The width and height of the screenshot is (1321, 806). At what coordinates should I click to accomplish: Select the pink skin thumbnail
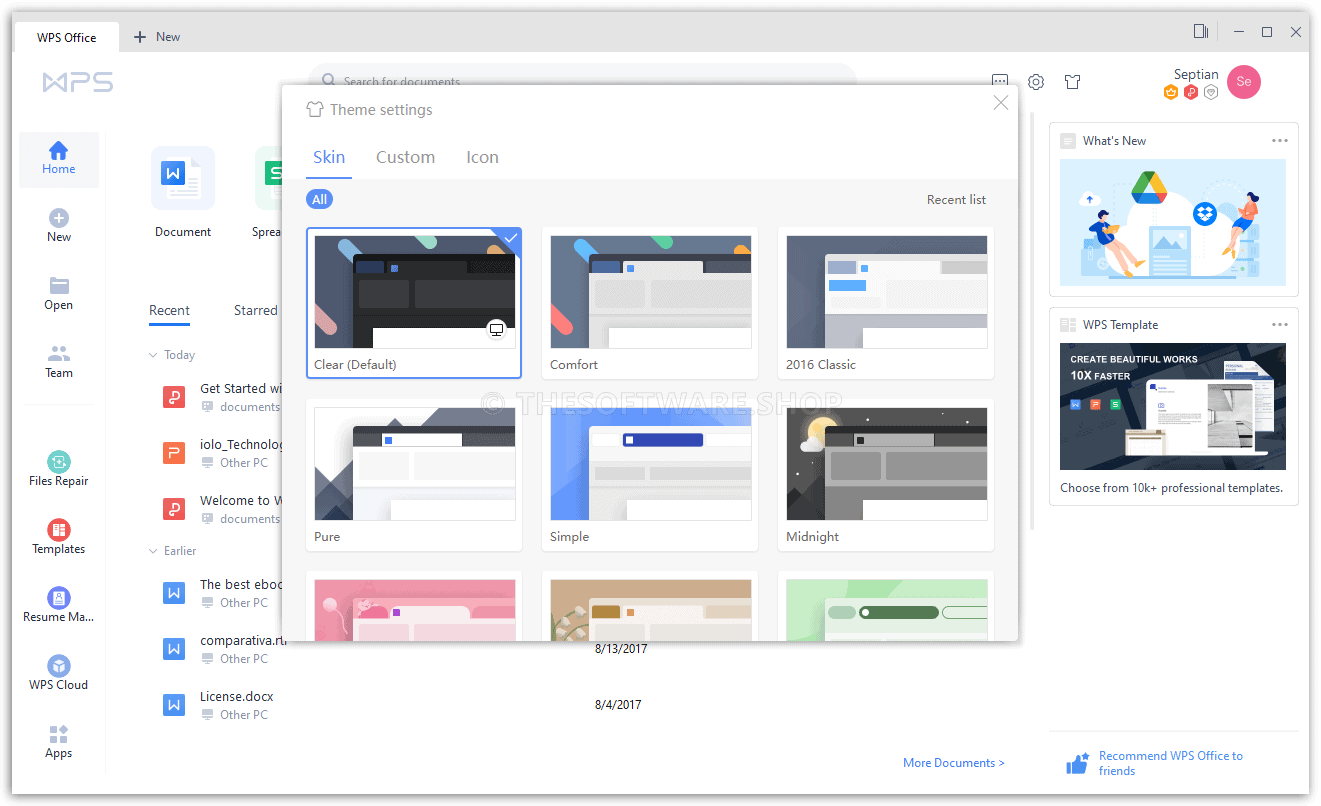tap(414, 608)
